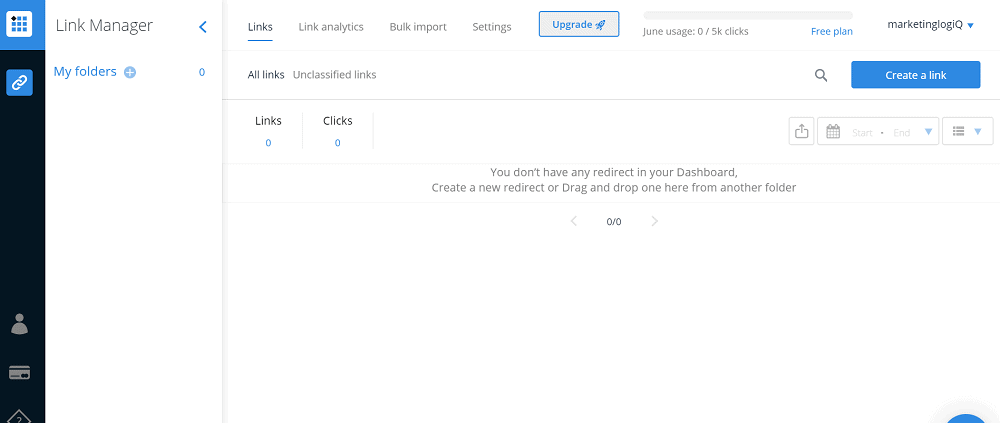Screen dimensions: 1000x423
Task: Click the Upgrade button
Action: pos(578,24)
